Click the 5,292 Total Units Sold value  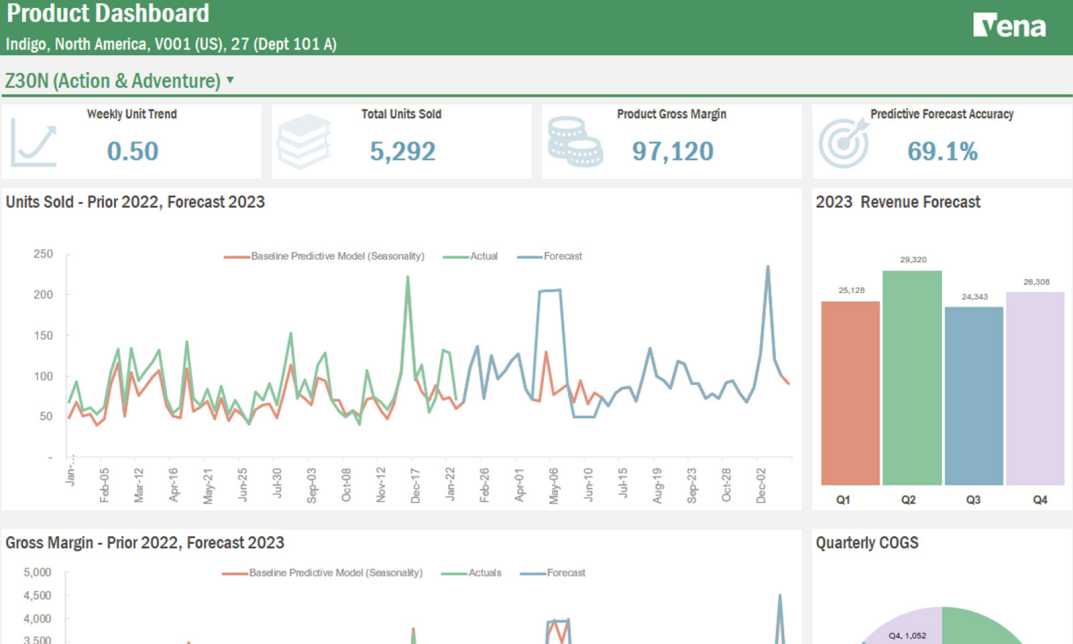coord(402,151)
